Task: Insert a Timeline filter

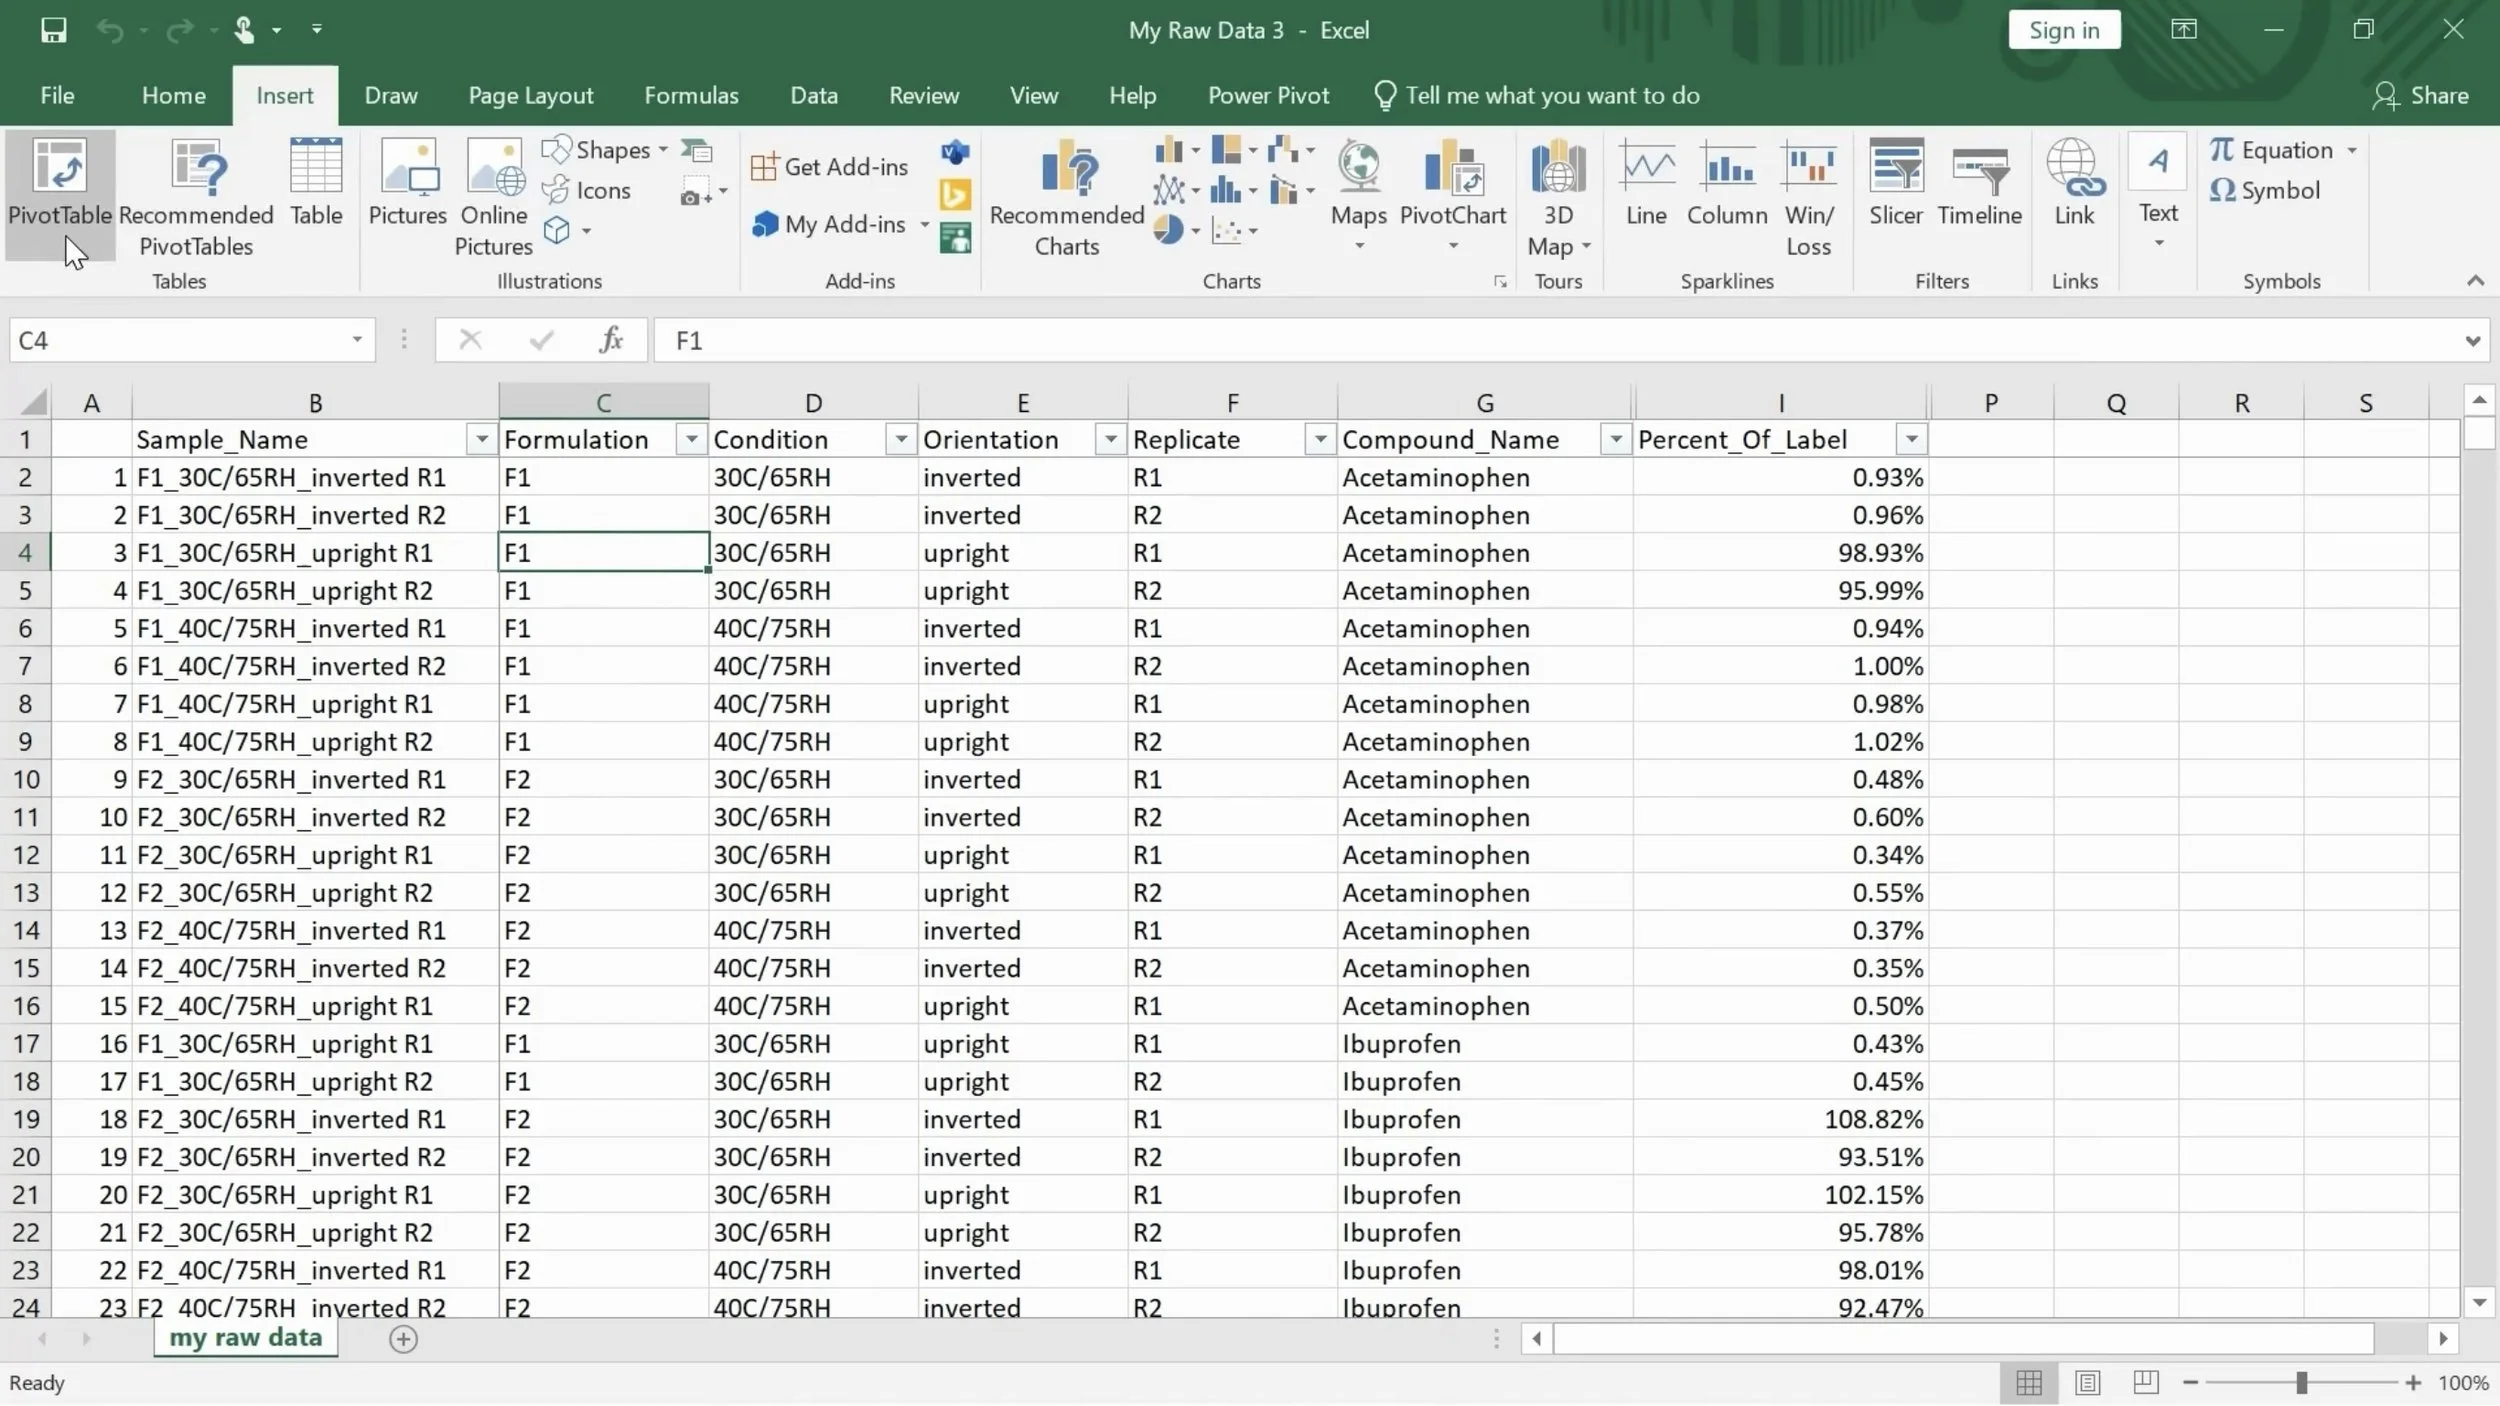Action: point(1980,185)
